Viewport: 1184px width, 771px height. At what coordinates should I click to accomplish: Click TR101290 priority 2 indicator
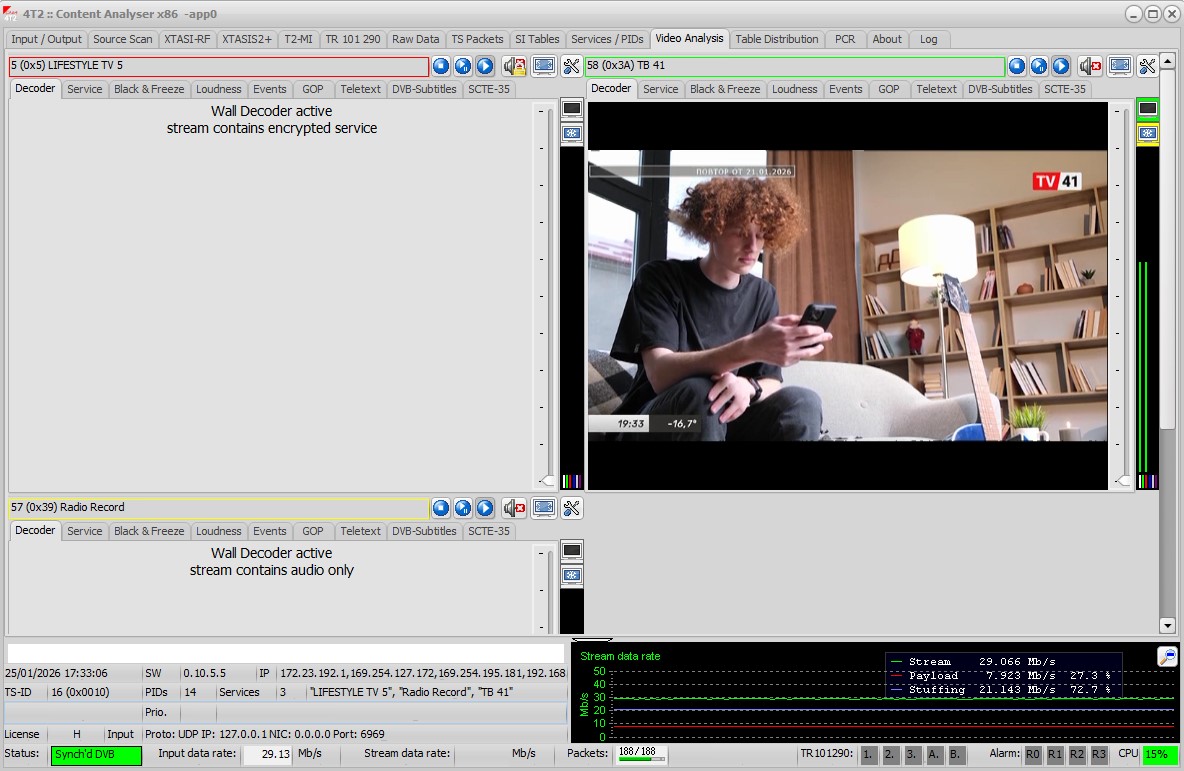(x=890, y=754)
